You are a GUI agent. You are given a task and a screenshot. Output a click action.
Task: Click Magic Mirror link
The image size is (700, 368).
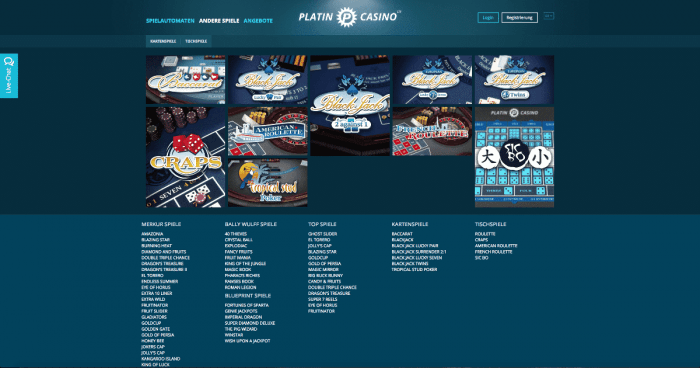coord(323,270)
